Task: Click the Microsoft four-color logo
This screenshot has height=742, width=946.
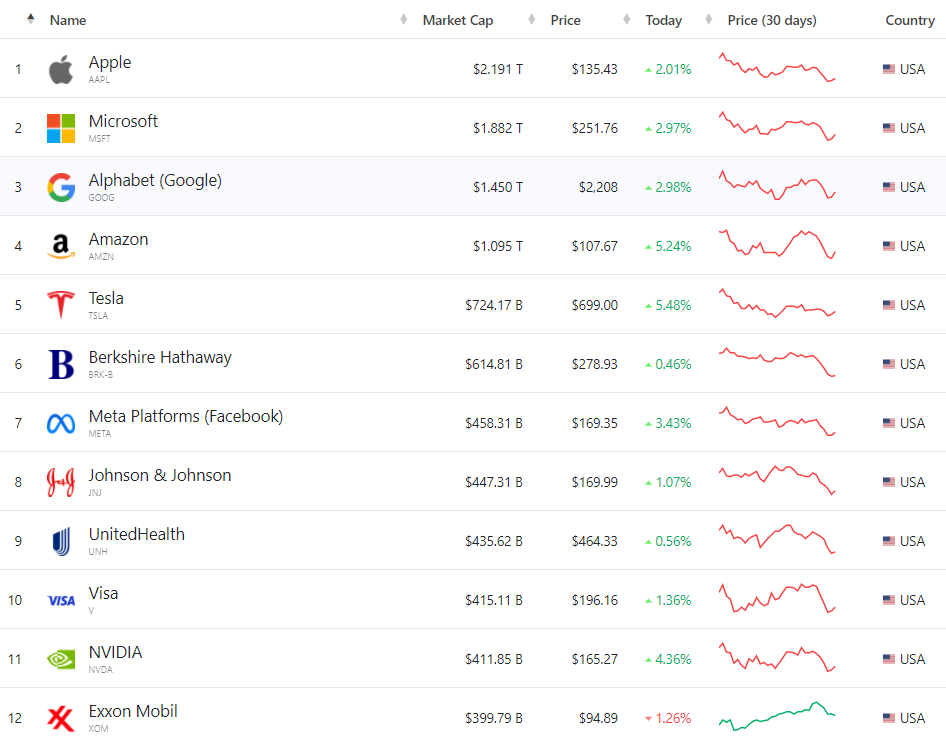Action: (x=61, y=128)
